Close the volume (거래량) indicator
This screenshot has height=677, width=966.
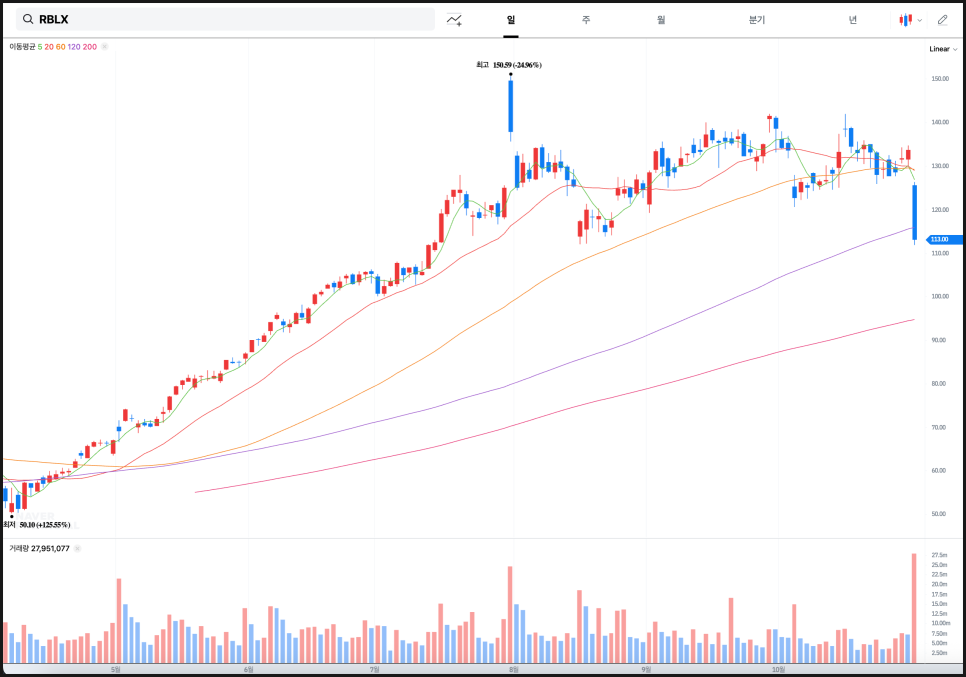point(76,548)
